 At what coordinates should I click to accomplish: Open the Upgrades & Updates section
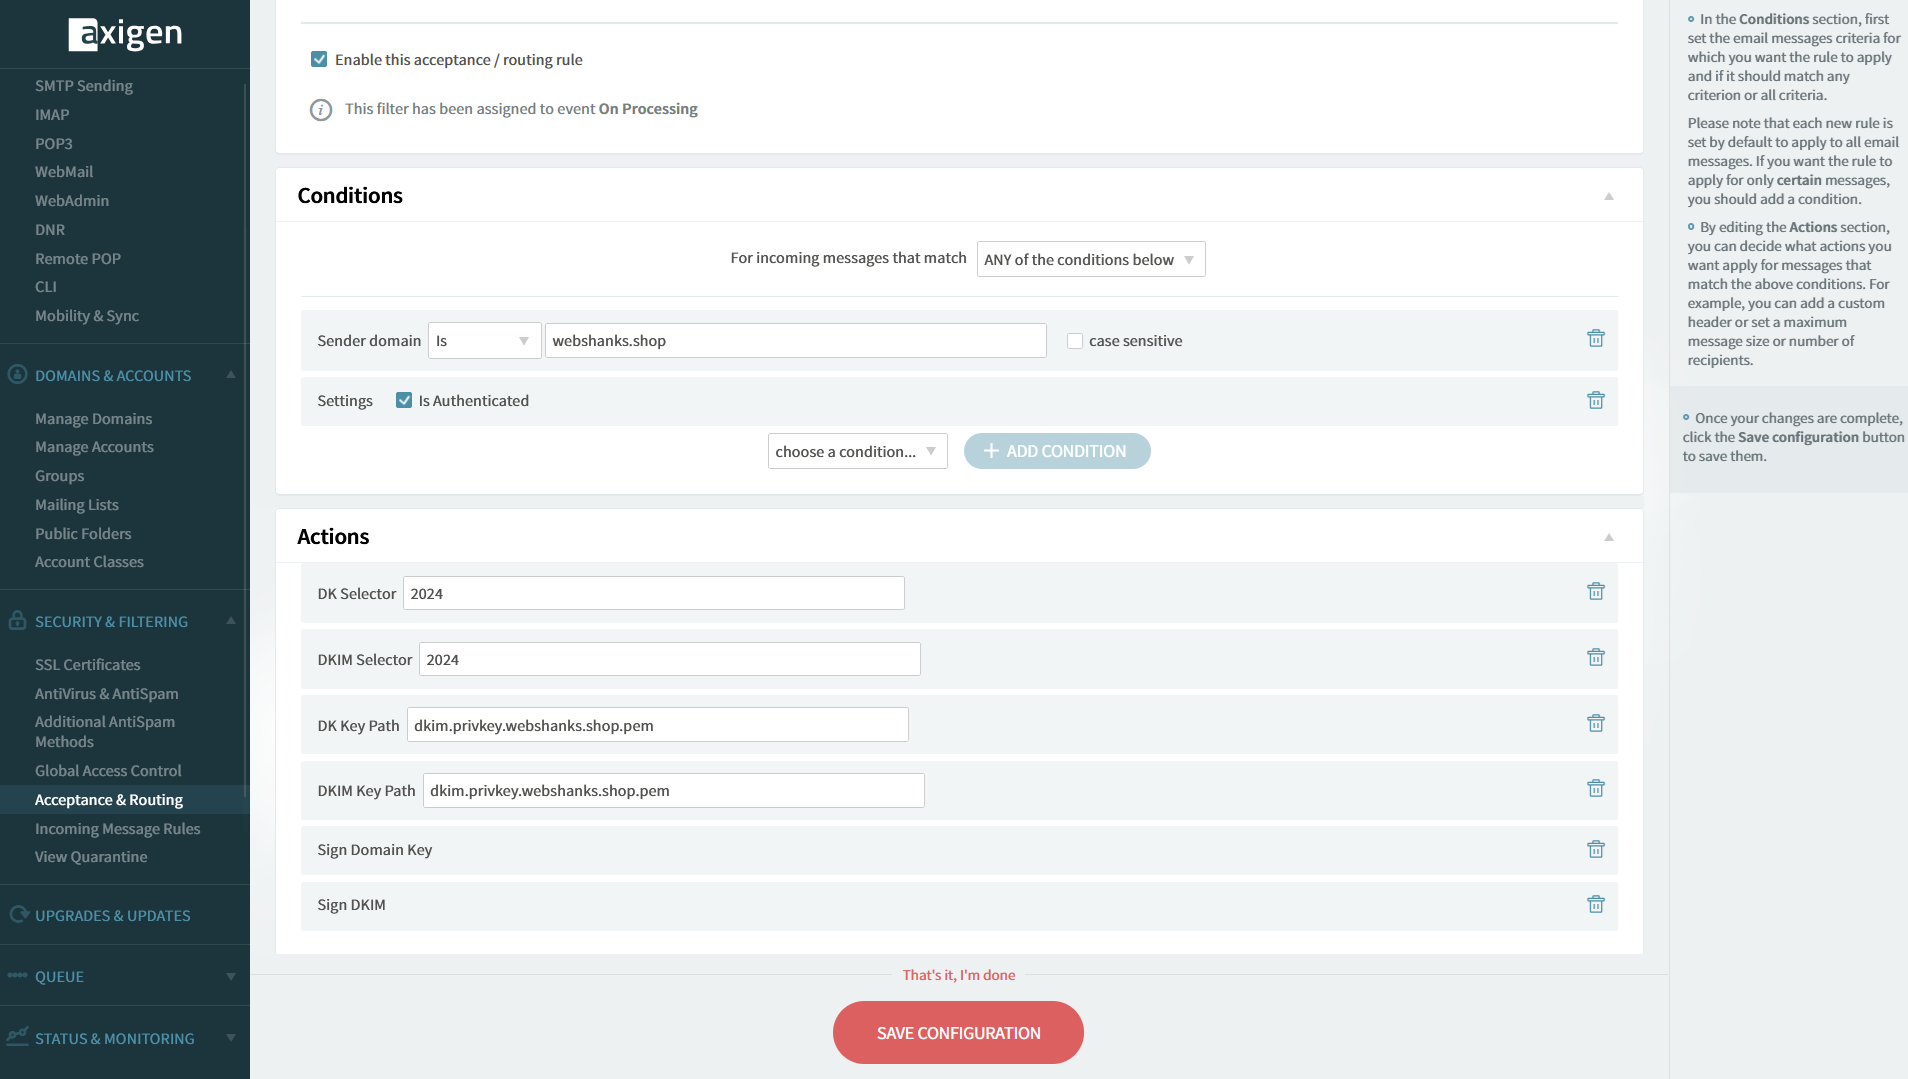point(113,916)
